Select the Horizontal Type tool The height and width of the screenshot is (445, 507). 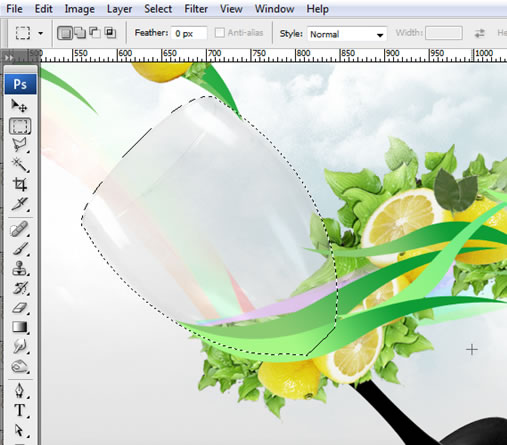[19, 410]
